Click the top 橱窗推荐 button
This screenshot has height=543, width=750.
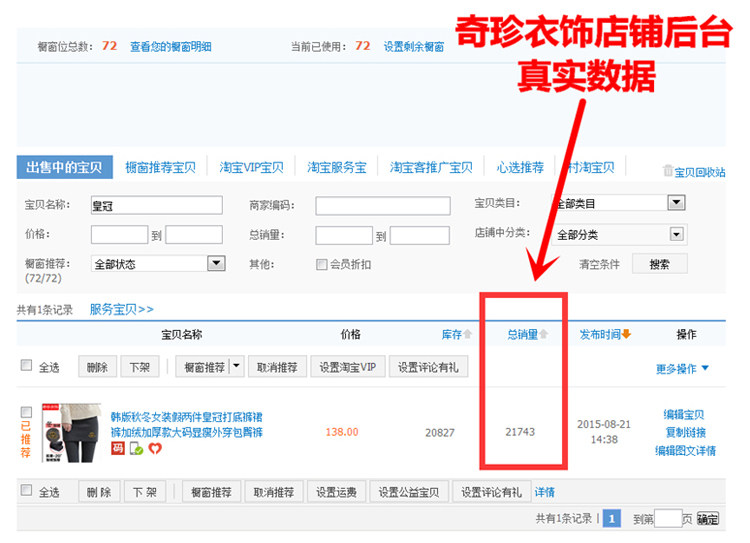[x=203, y=367]
